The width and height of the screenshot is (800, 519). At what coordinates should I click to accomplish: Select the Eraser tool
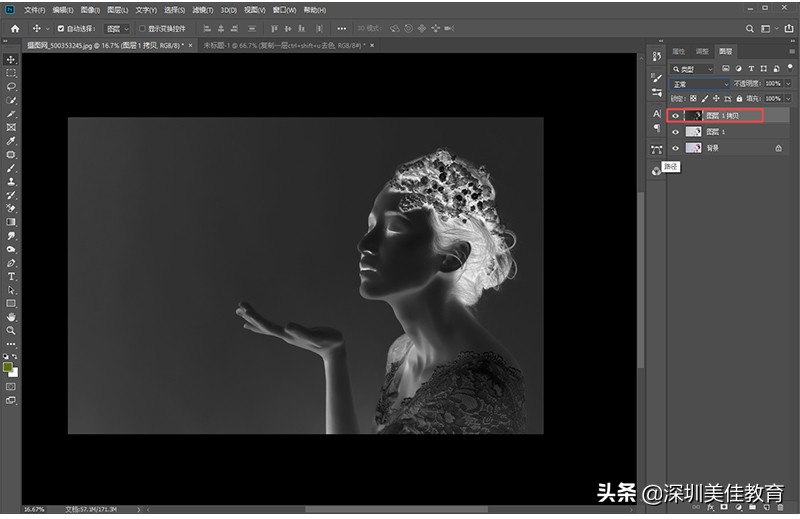click(11, 208)
